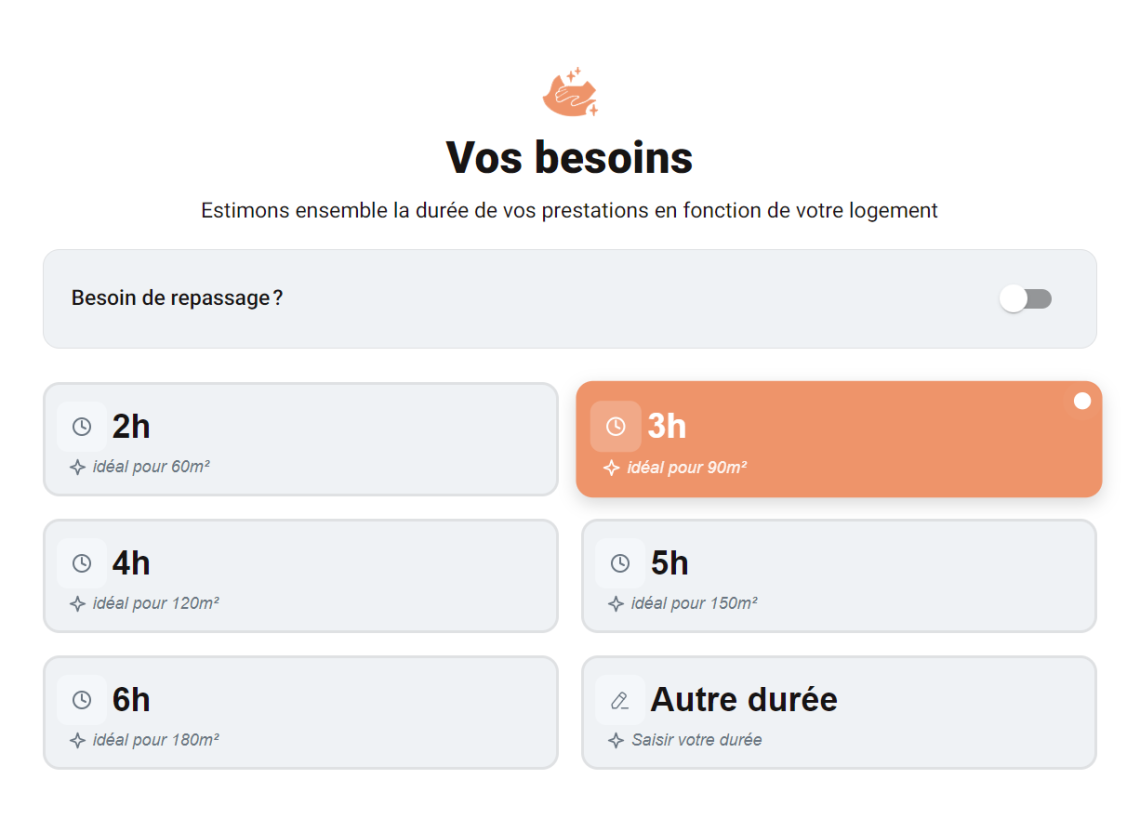The image size is (1140, 832).
Task: Click the Besoin de repassage label
Action: pos(177,298)
